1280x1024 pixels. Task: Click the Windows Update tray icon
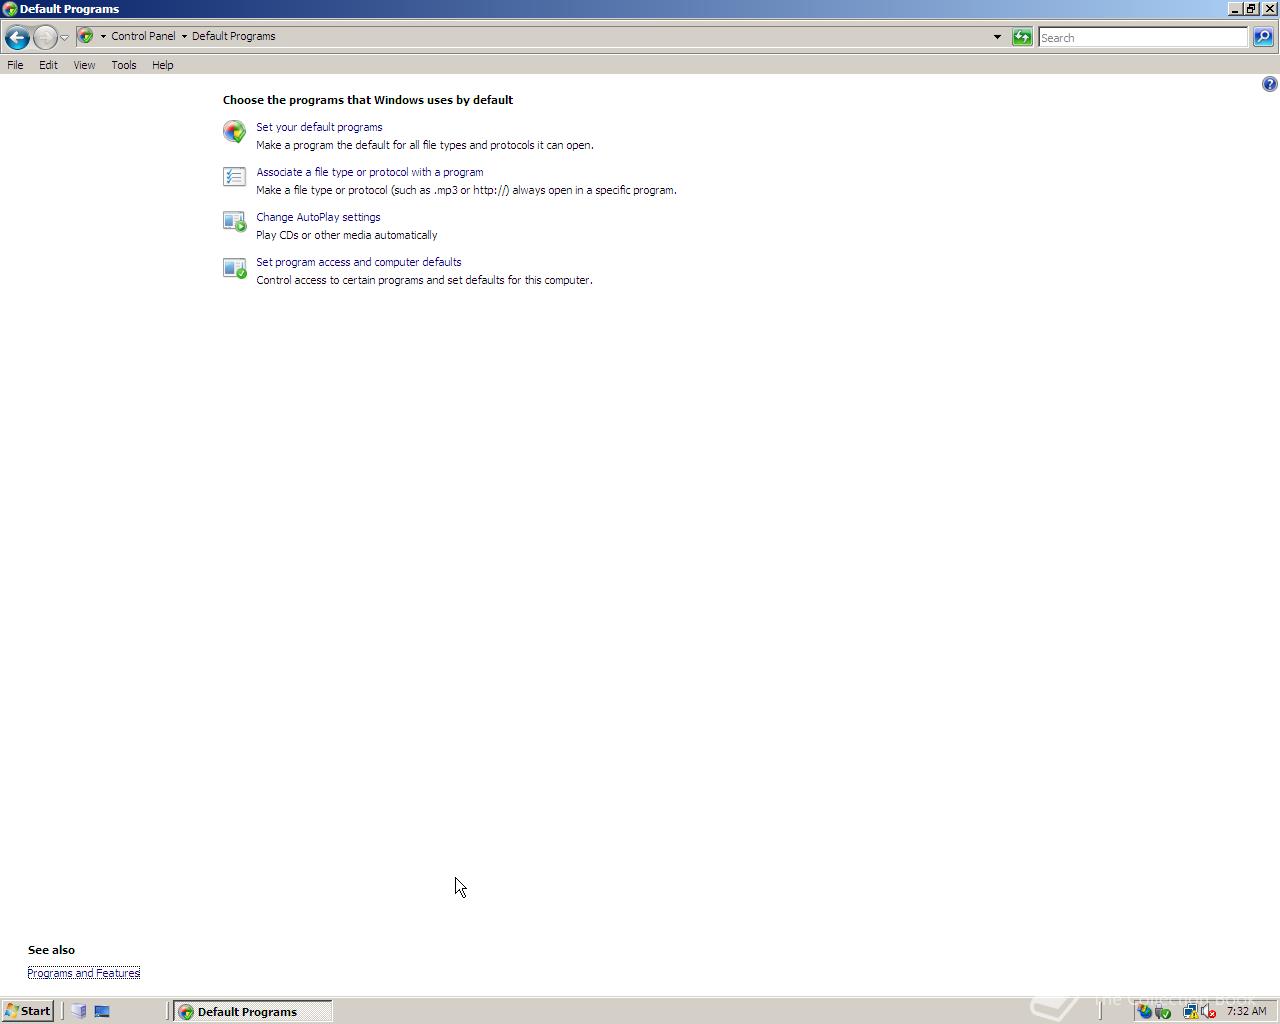pyautogui.click(x=1145, y=1011)
